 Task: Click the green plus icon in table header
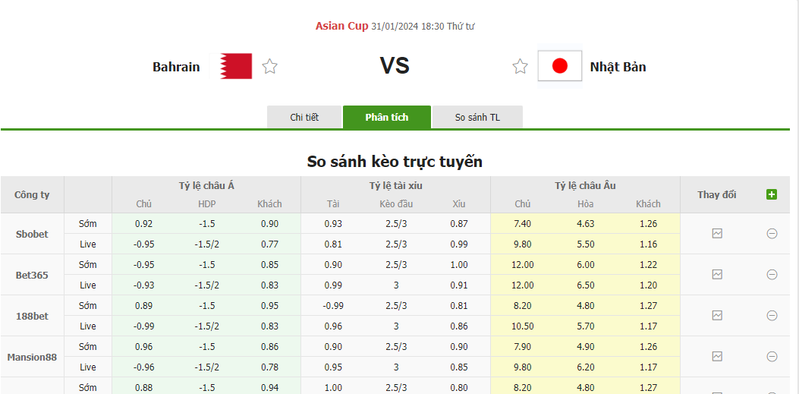tap(771, 194)
